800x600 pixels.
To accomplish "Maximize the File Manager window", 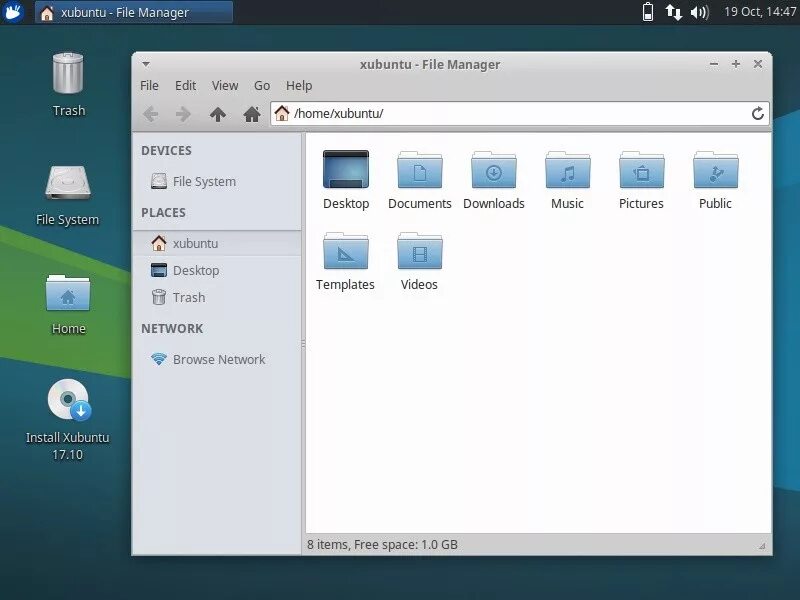I will point(736,64).
